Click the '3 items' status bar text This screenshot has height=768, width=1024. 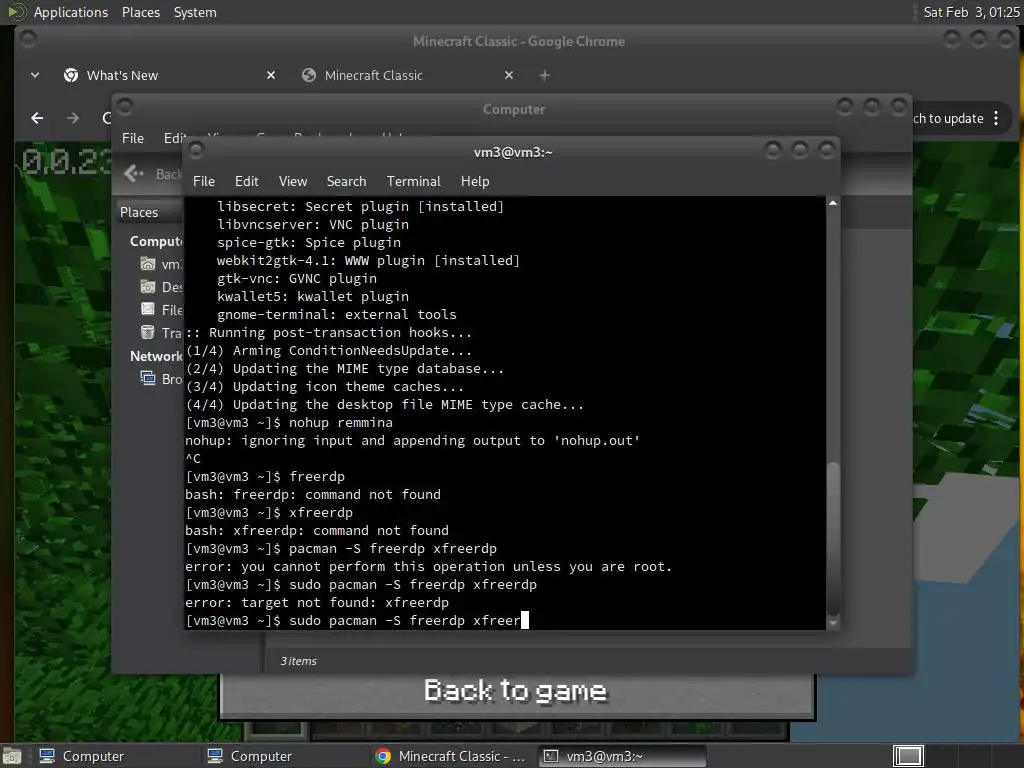(x=298, y=661)
